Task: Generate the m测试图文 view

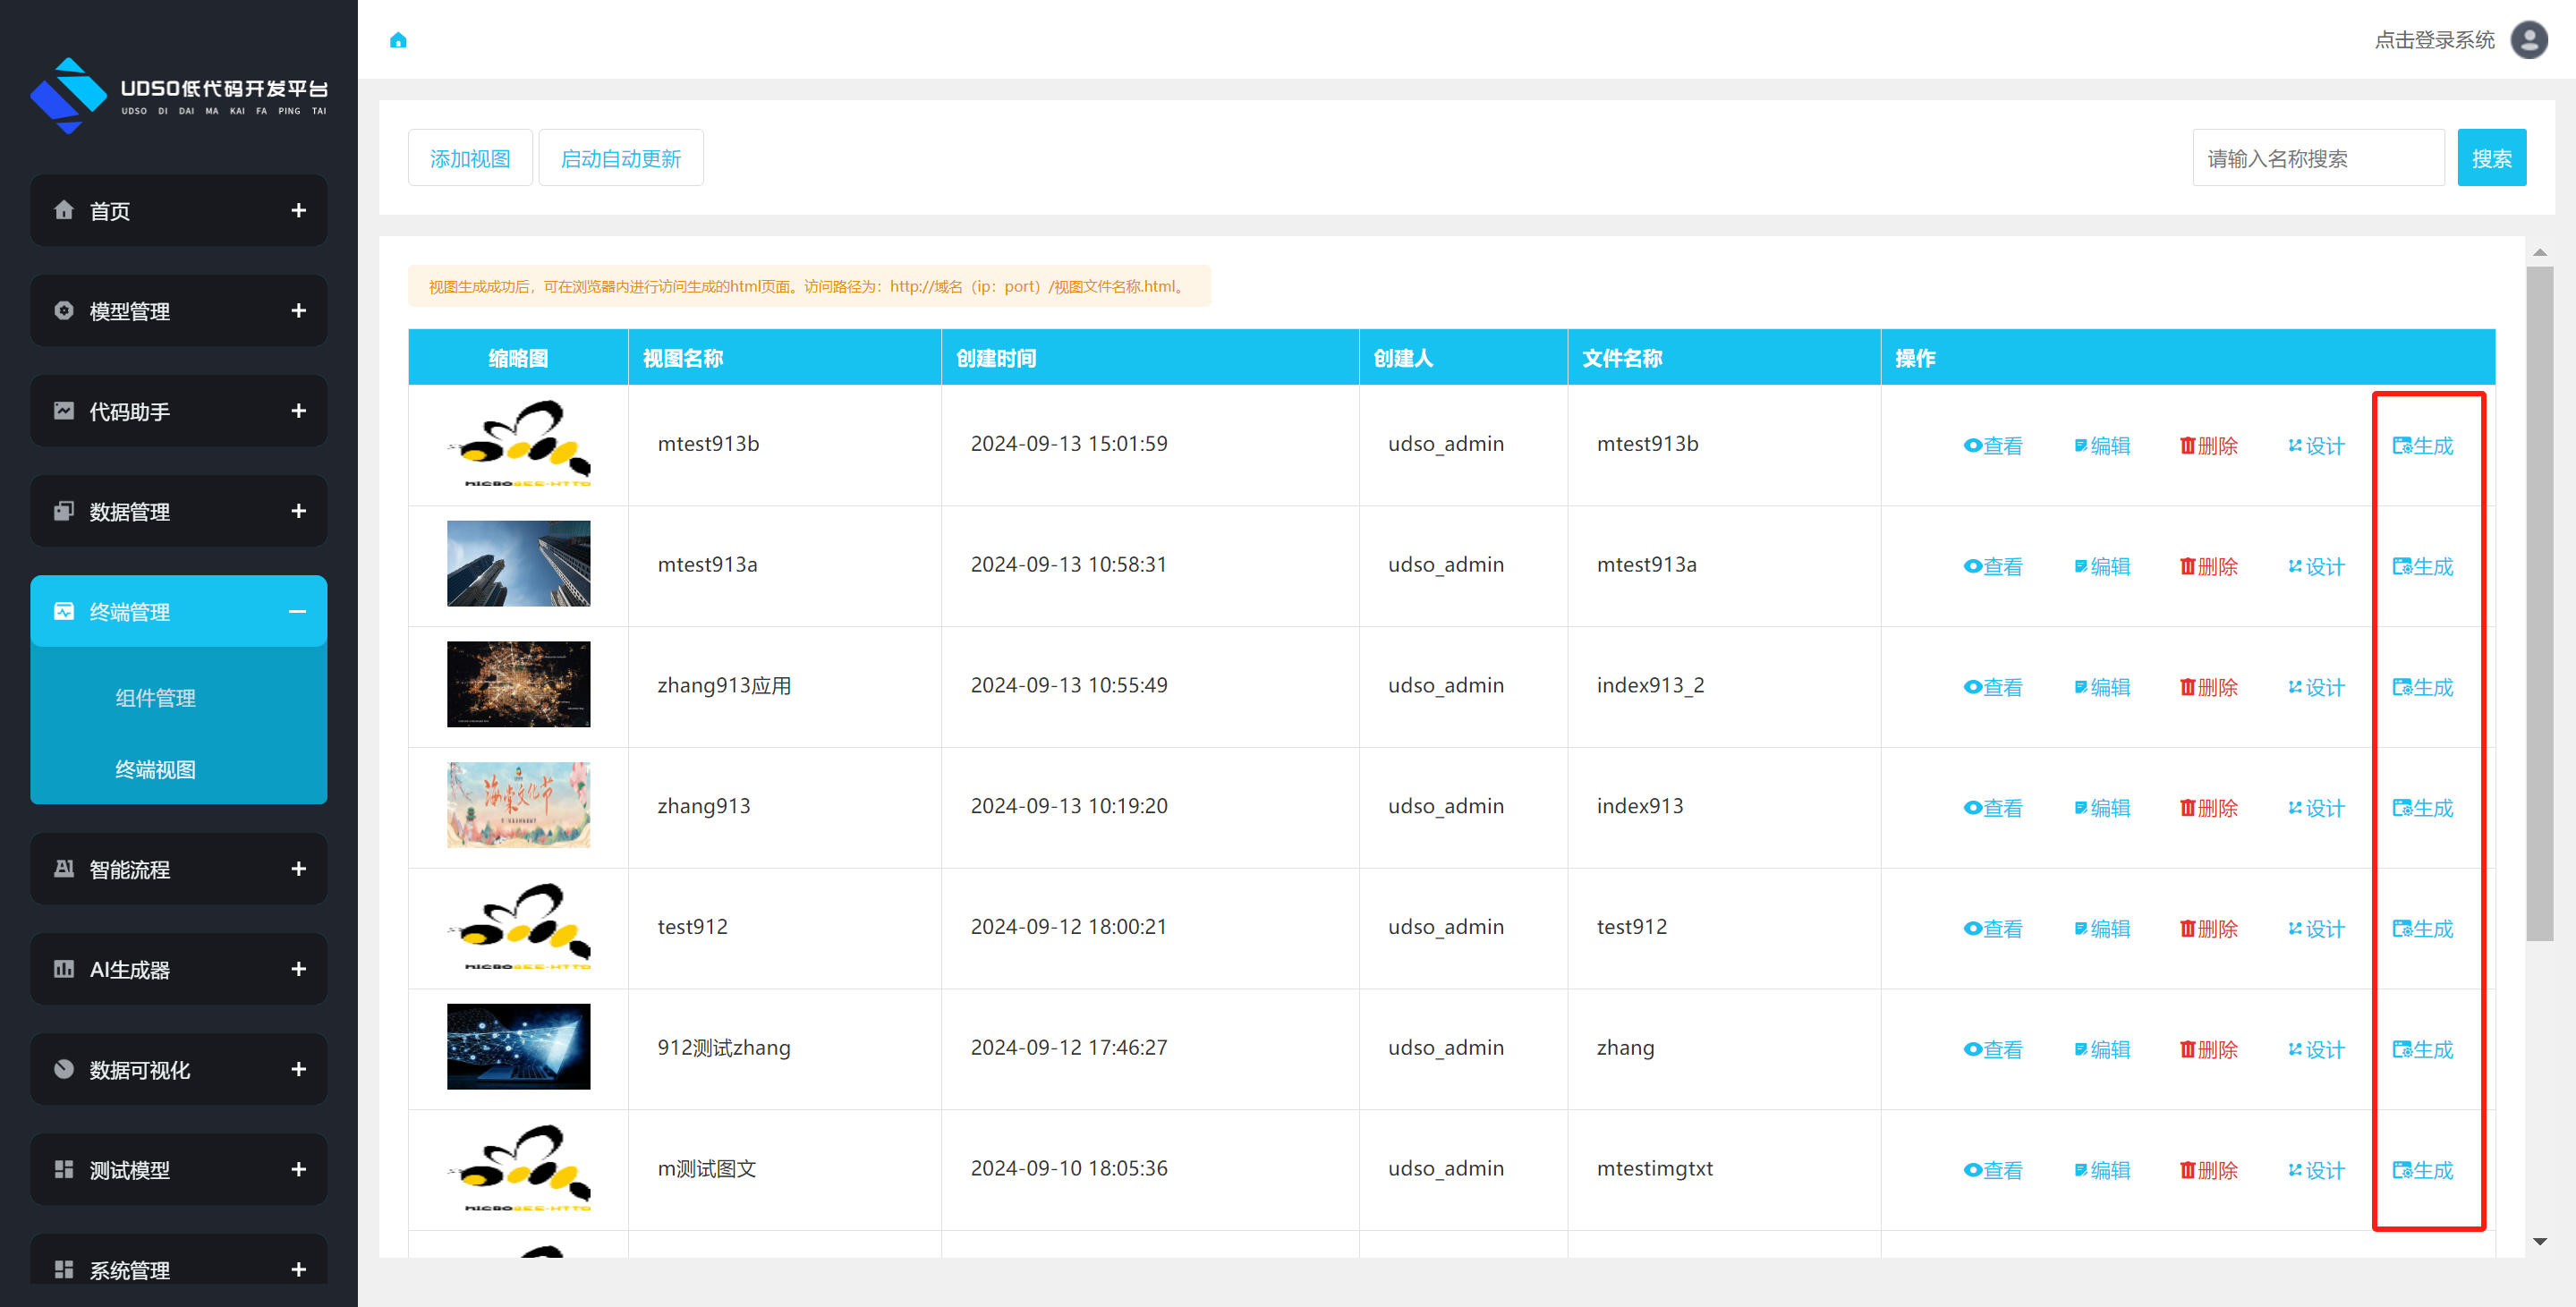Action: pyautogui.click(x=2422, y=1171)
